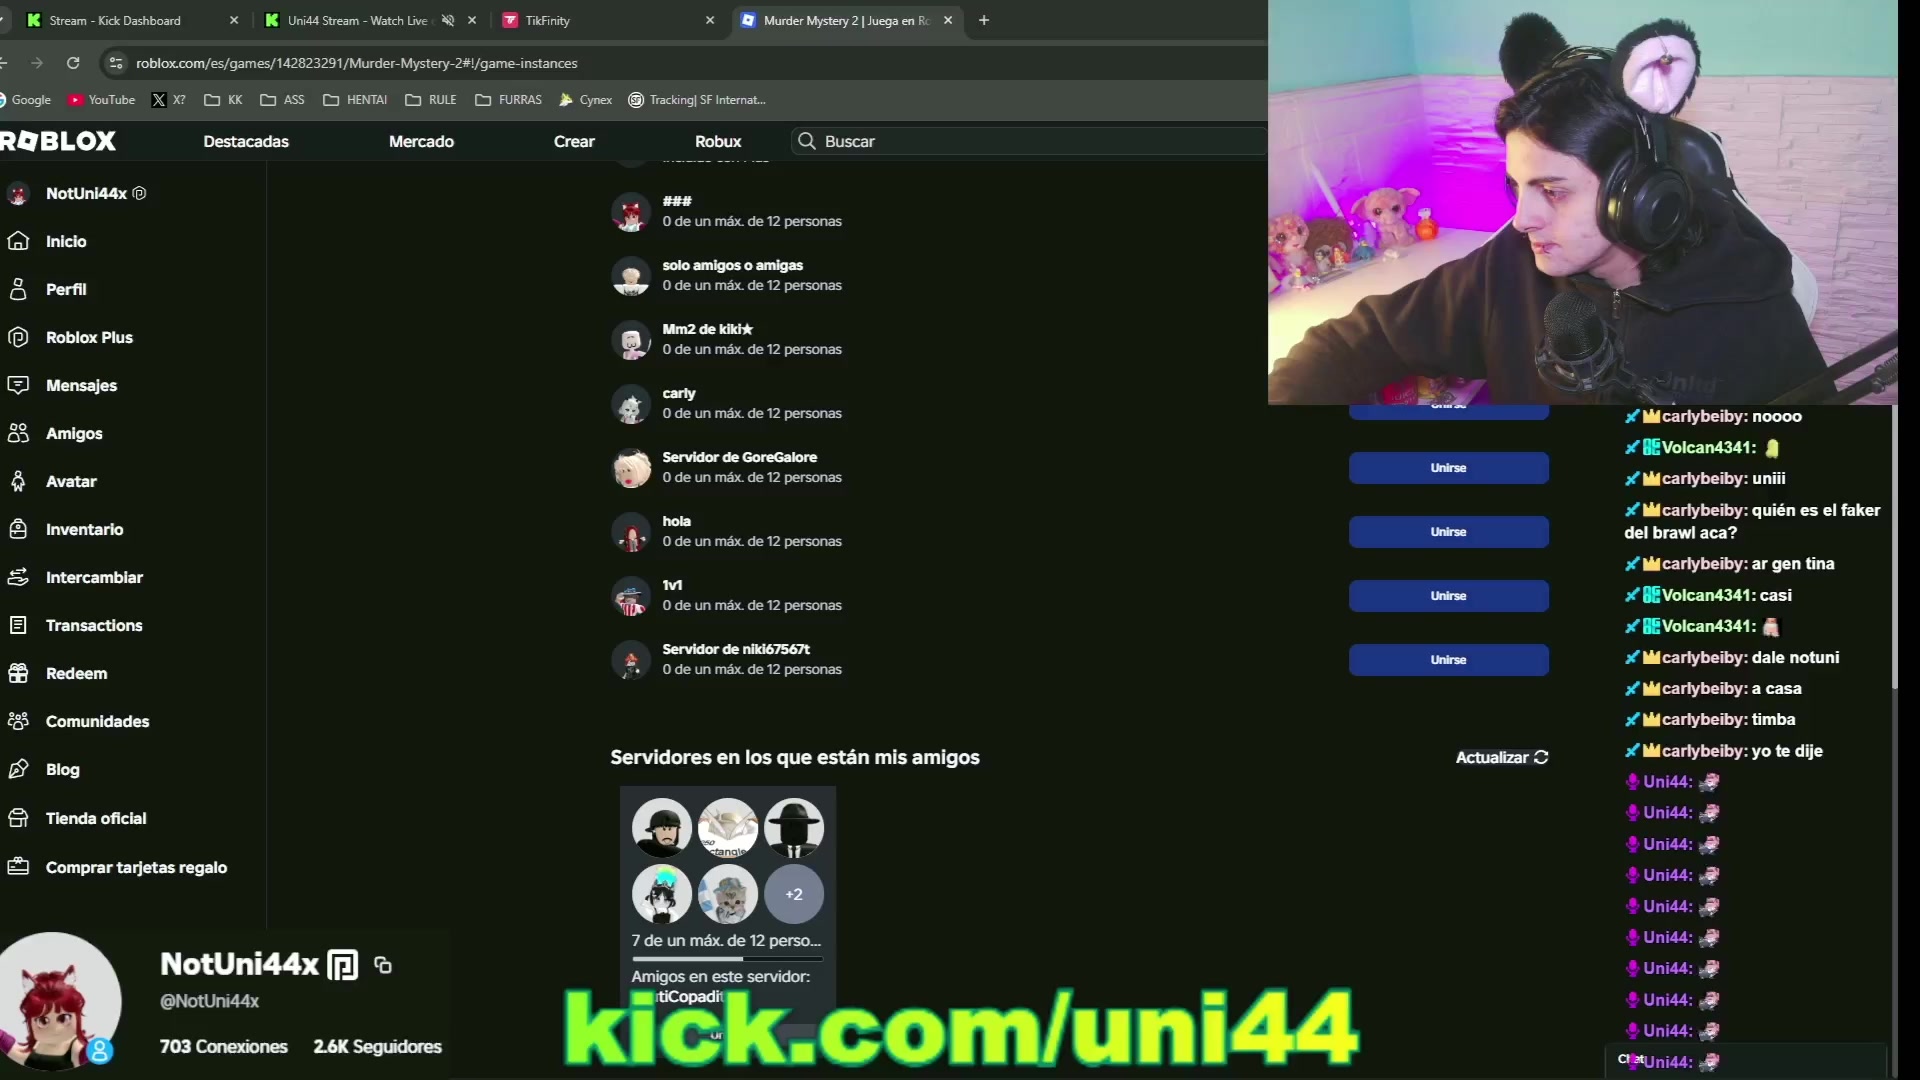Image resolution: width=1920 pixels, height=1080 pixels.
Task: Open the RULE bookmarks folder
Action: (431, 100)
